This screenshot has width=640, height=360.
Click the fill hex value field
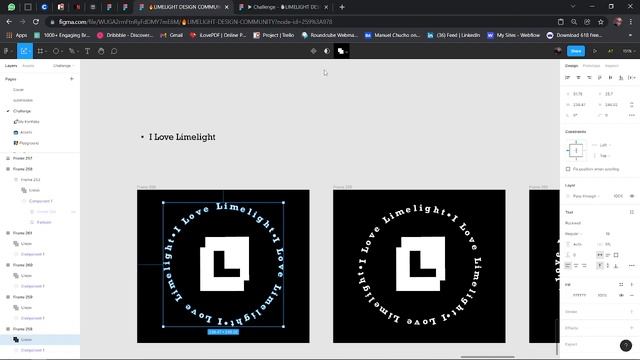580,295
